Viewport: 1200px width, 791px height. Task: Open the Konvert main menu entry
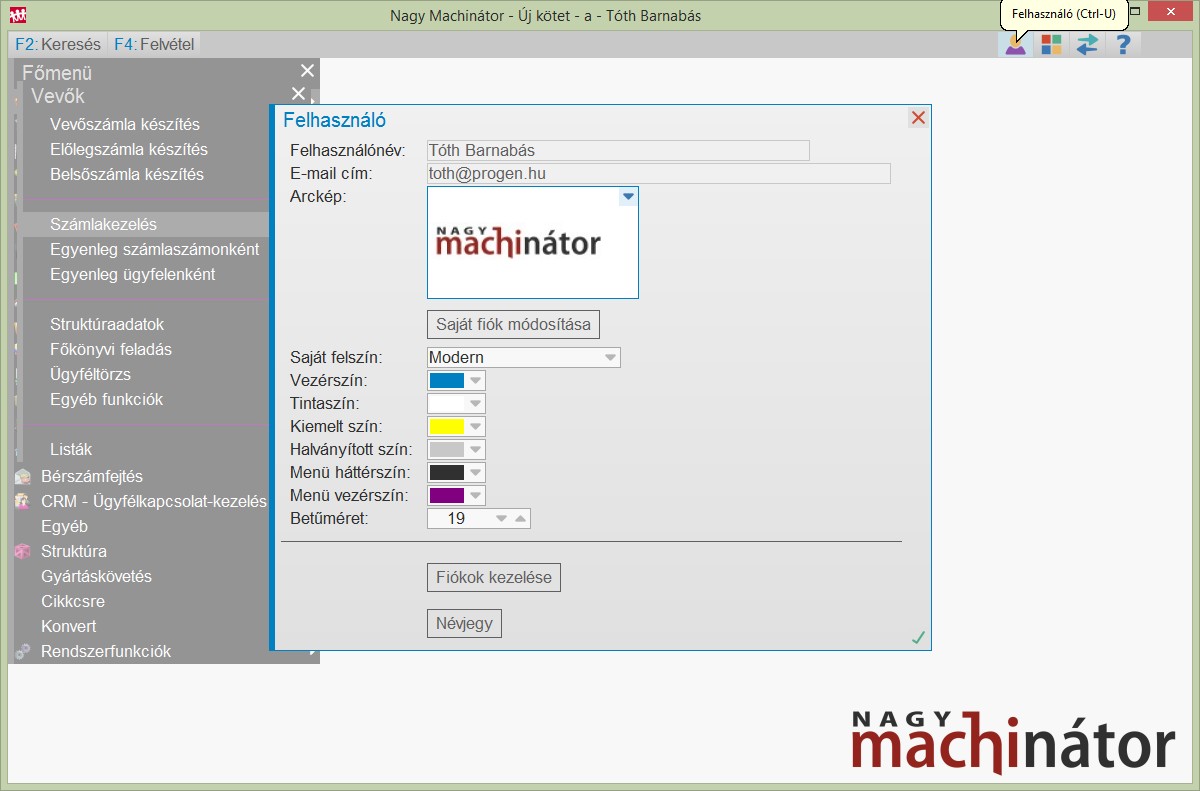coord(69,627)
